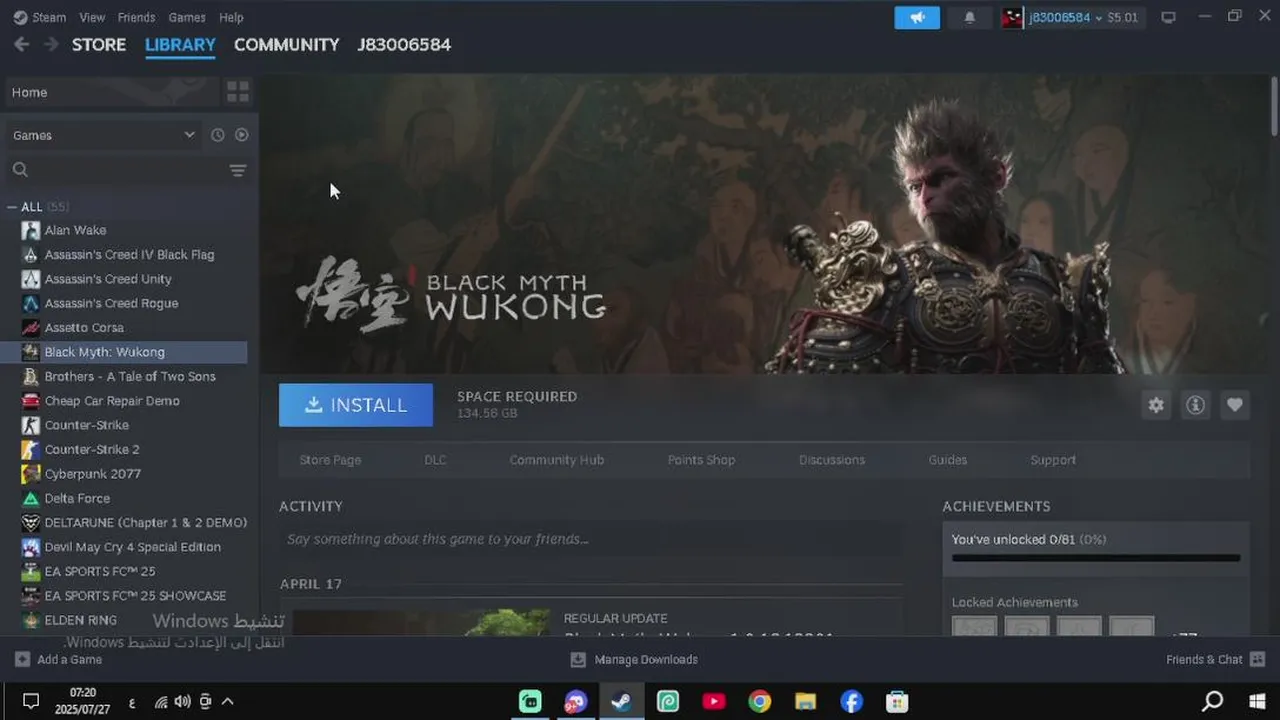Click the Alan Wake game icon

(31, 230)
